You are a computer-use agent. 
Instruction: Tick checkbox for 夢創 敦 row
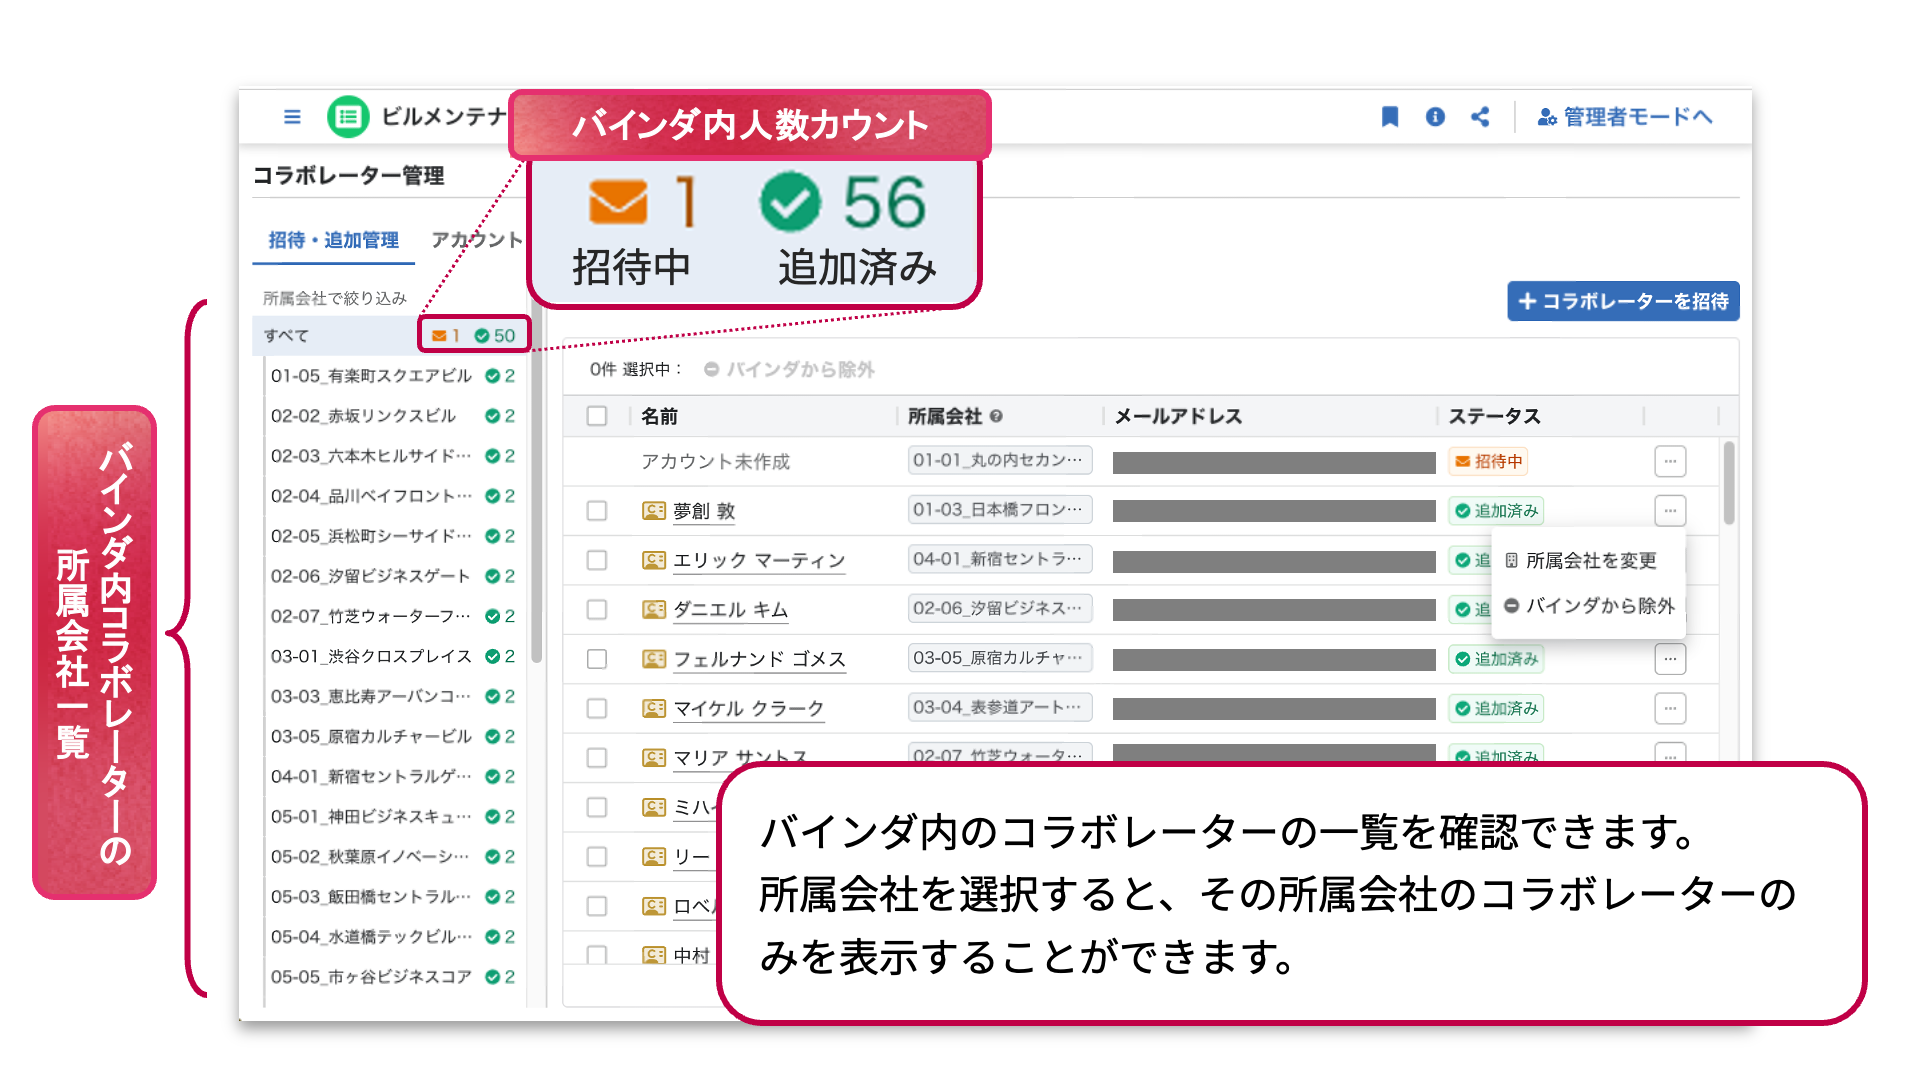click(597, 511)
